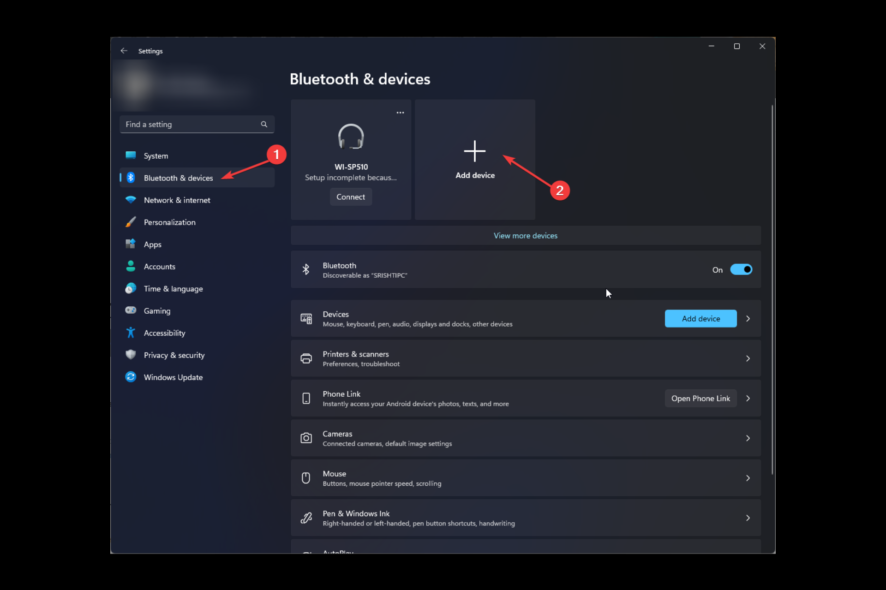Click the Time & language label
Image resolution: width=886 pixels, height=590 pixels.
[x=173, y=289]
